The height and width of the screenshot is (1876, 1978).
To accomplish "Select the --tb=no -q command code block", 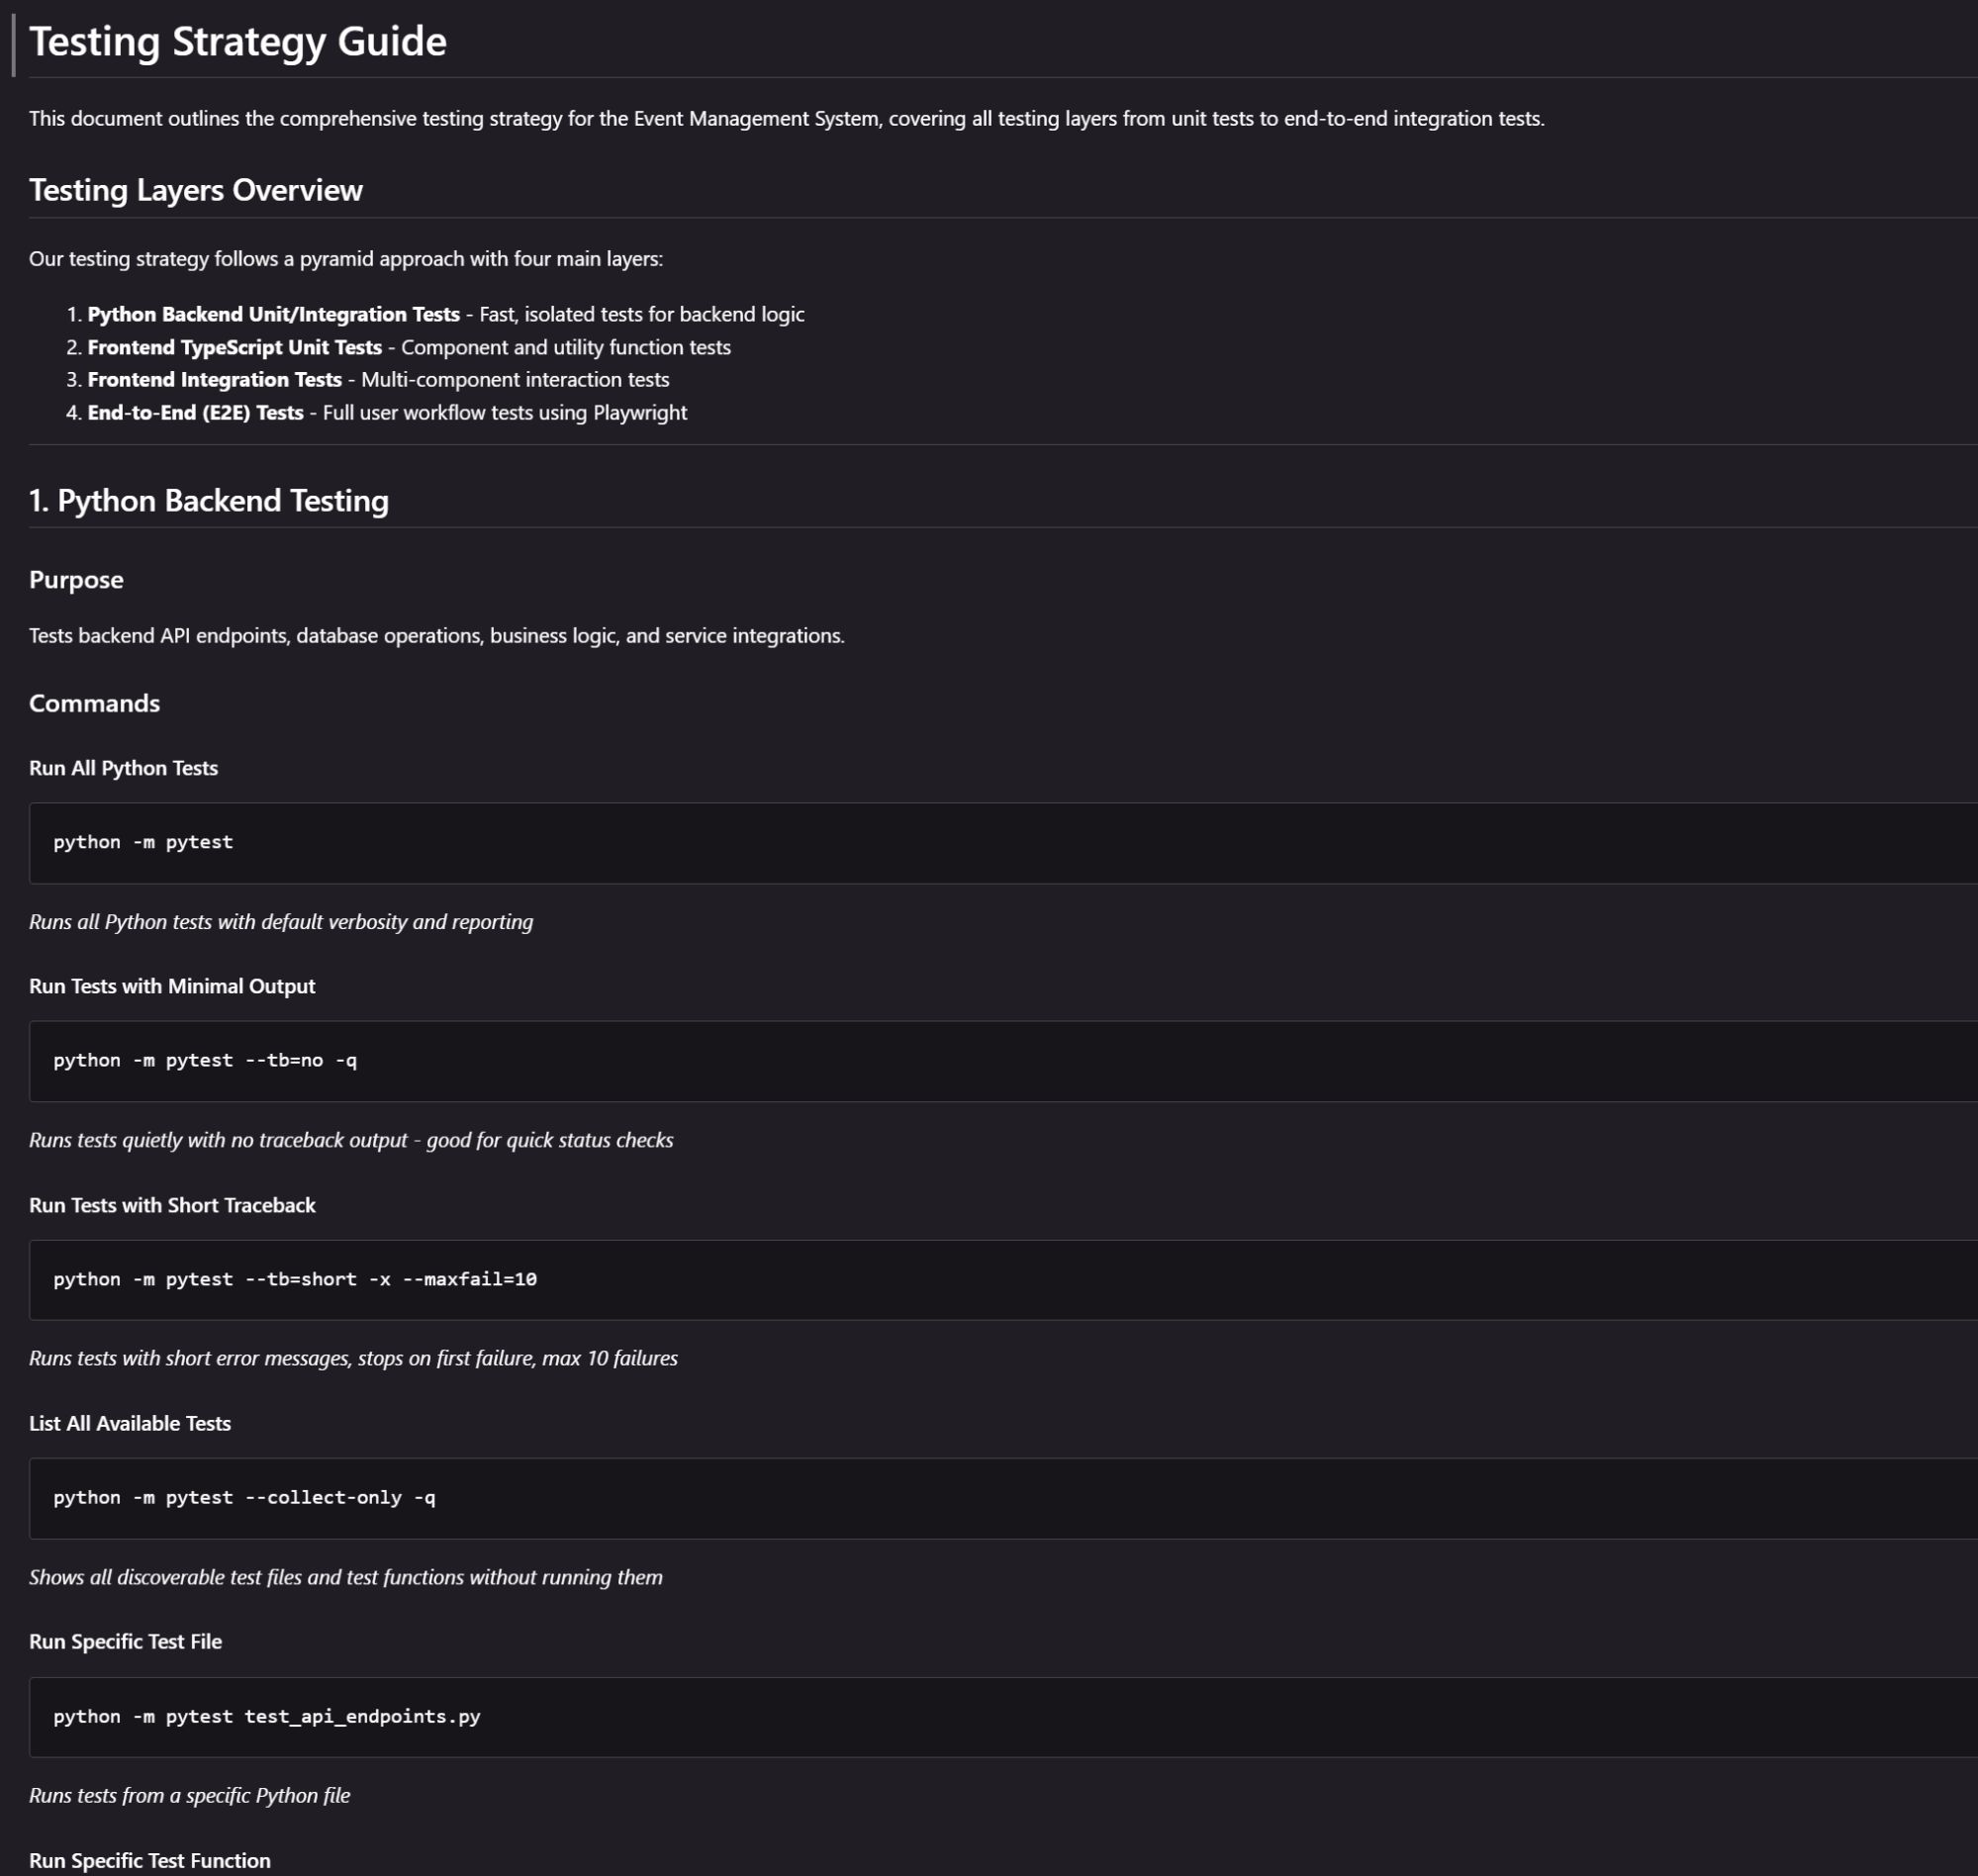I will point(1003,1061).
